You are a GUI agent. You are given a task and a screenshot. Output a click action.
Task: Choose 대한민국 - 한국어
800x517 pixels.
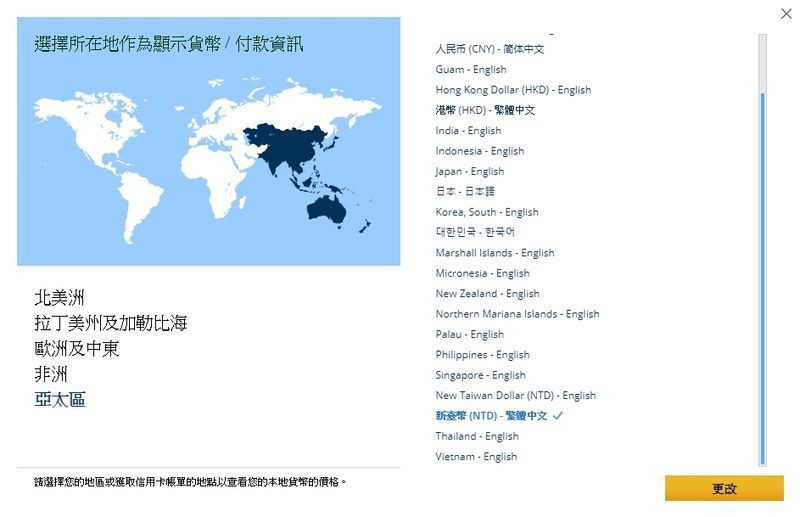[x=475, y=232]
